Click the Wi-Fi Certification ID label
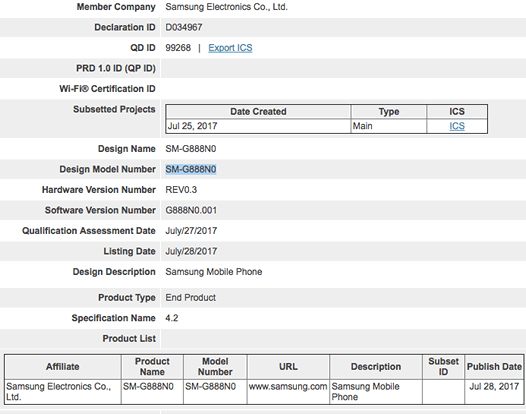The height and width of the screenshot is (414, 526). click(107, 89)
